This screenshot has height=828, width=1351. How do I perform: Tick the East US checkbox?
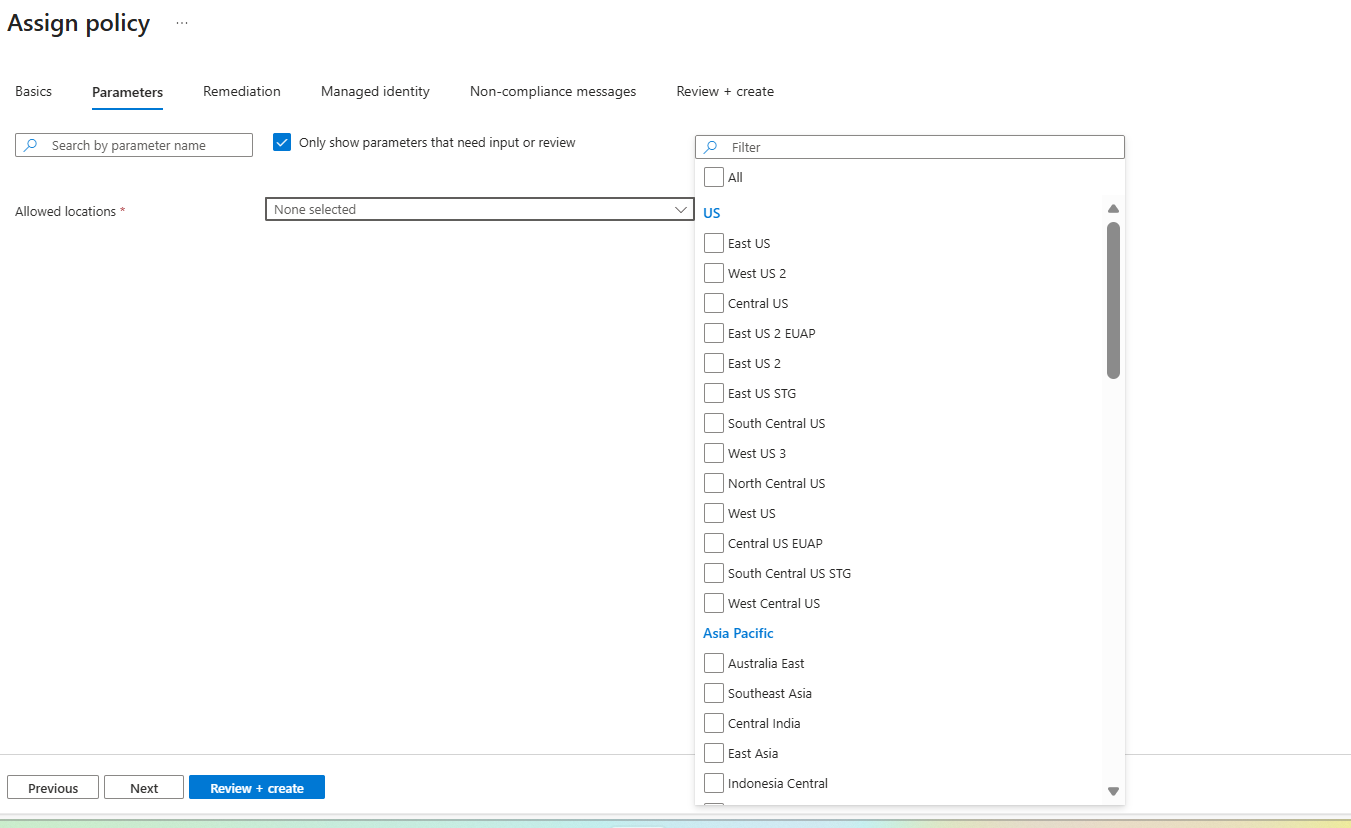tap(714, 243)
